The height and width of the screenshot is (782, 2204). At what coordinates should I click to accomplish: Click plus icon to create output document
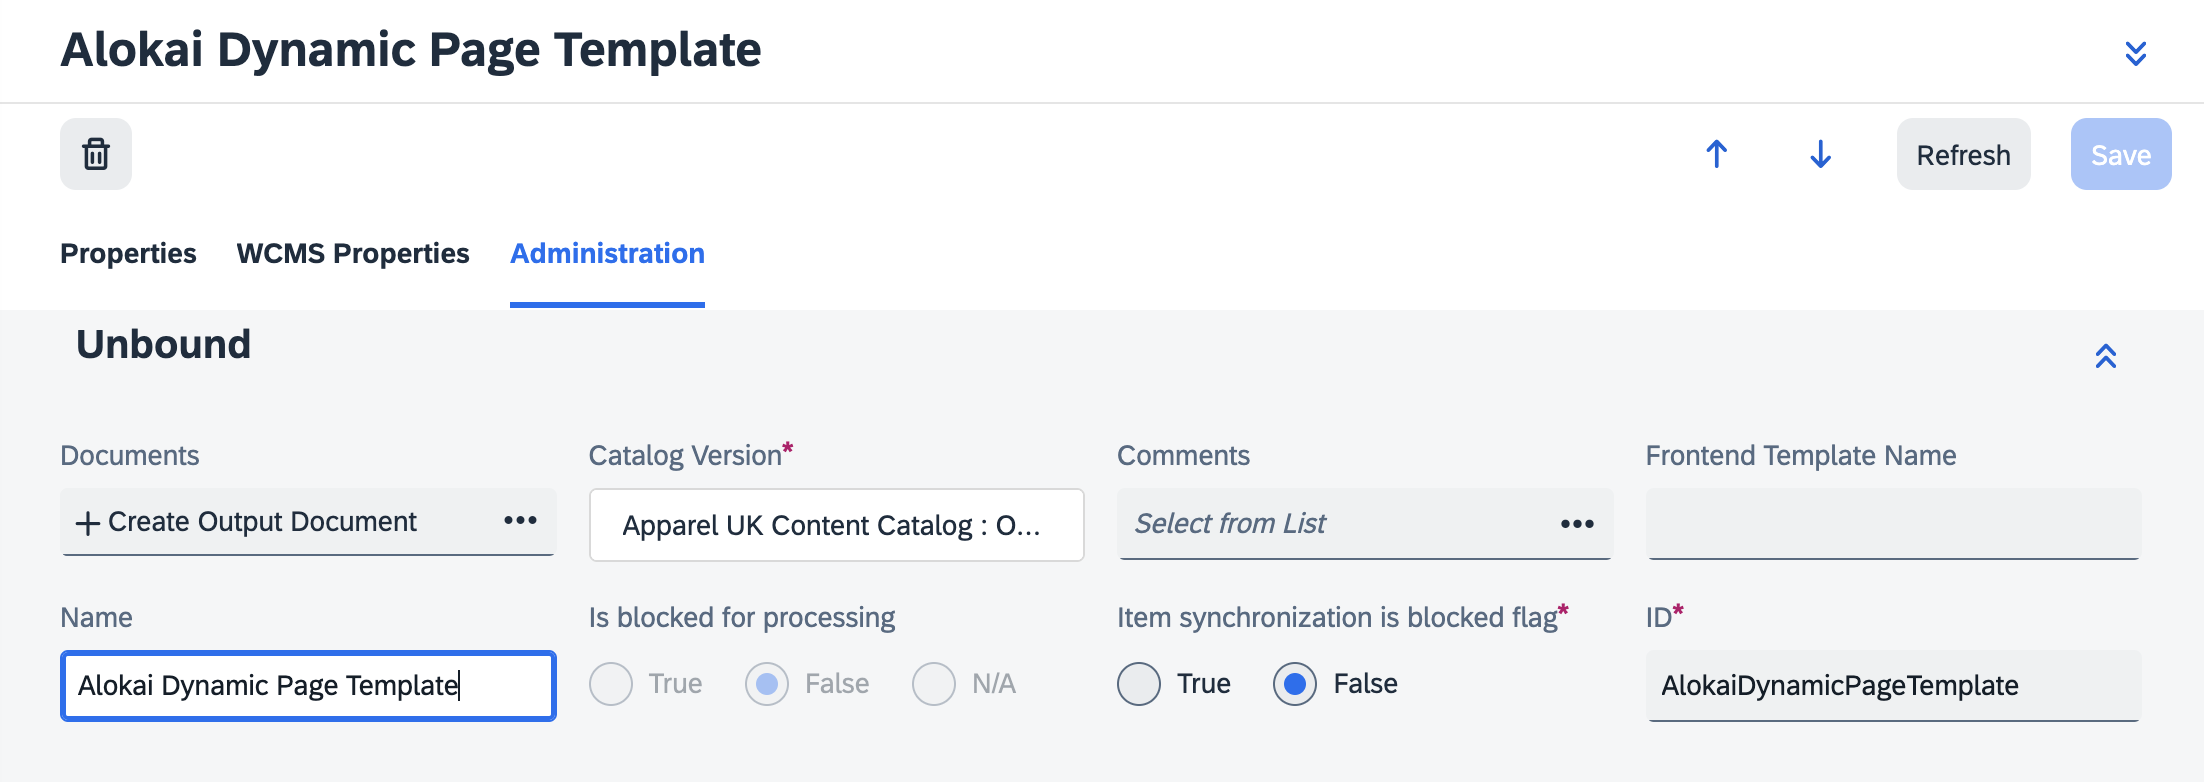click(x=88, y=523)
